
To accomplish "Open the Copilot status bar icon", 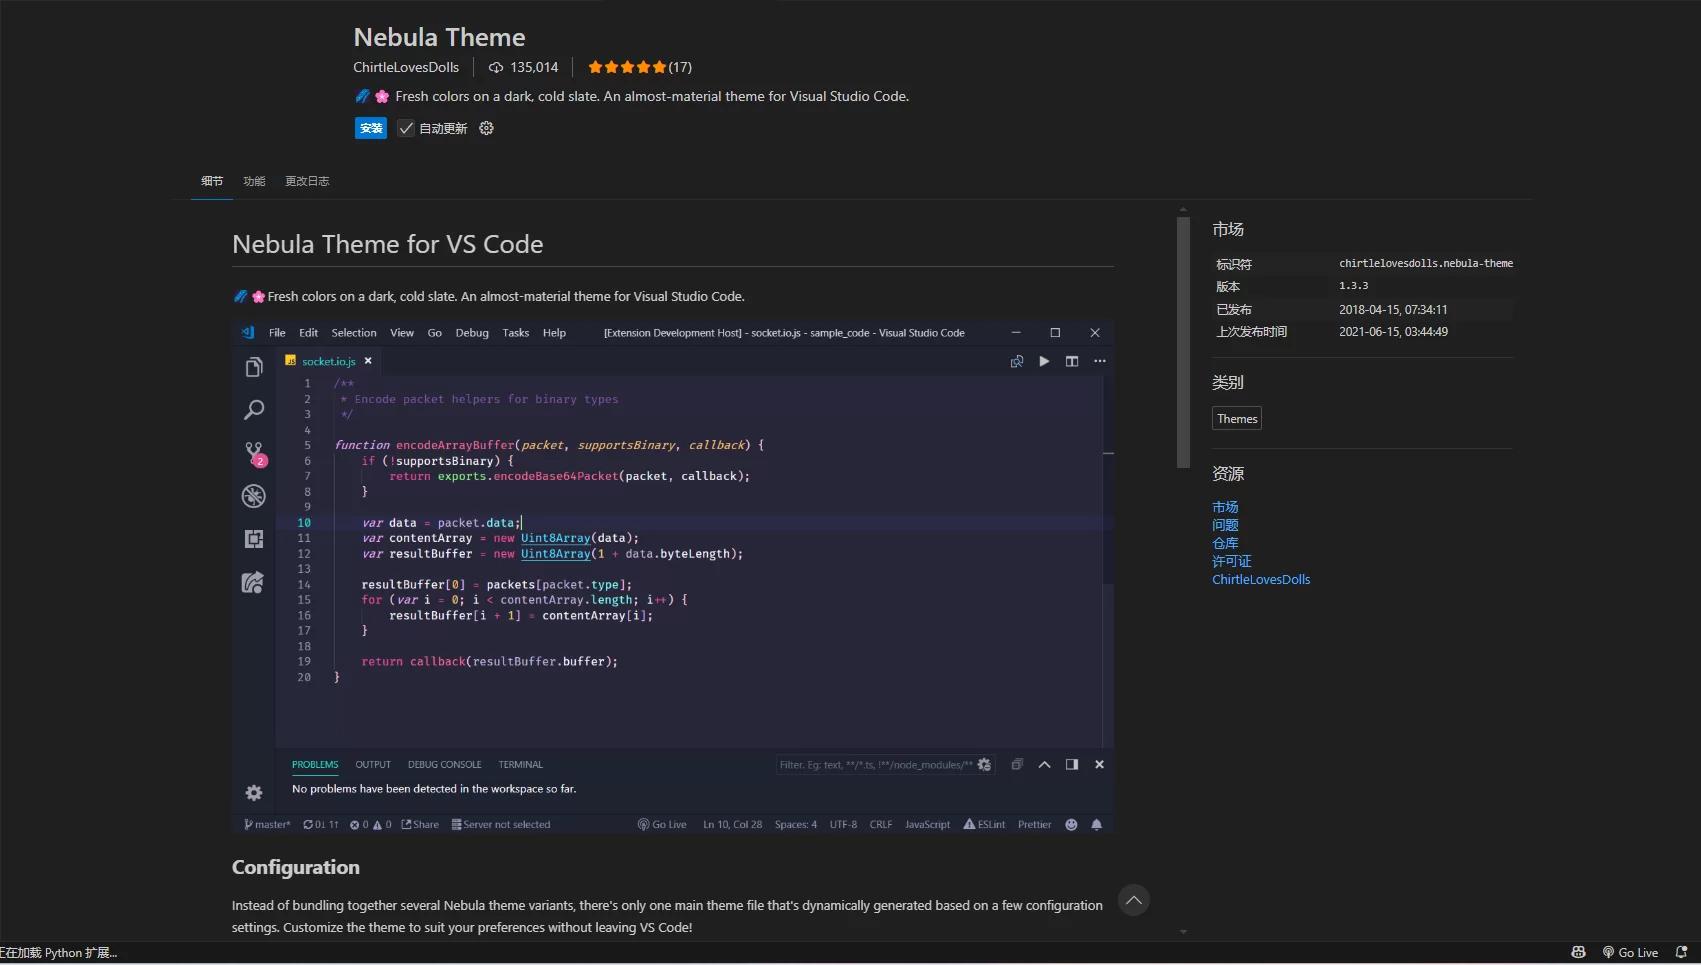I will (x=1578, y=953).
